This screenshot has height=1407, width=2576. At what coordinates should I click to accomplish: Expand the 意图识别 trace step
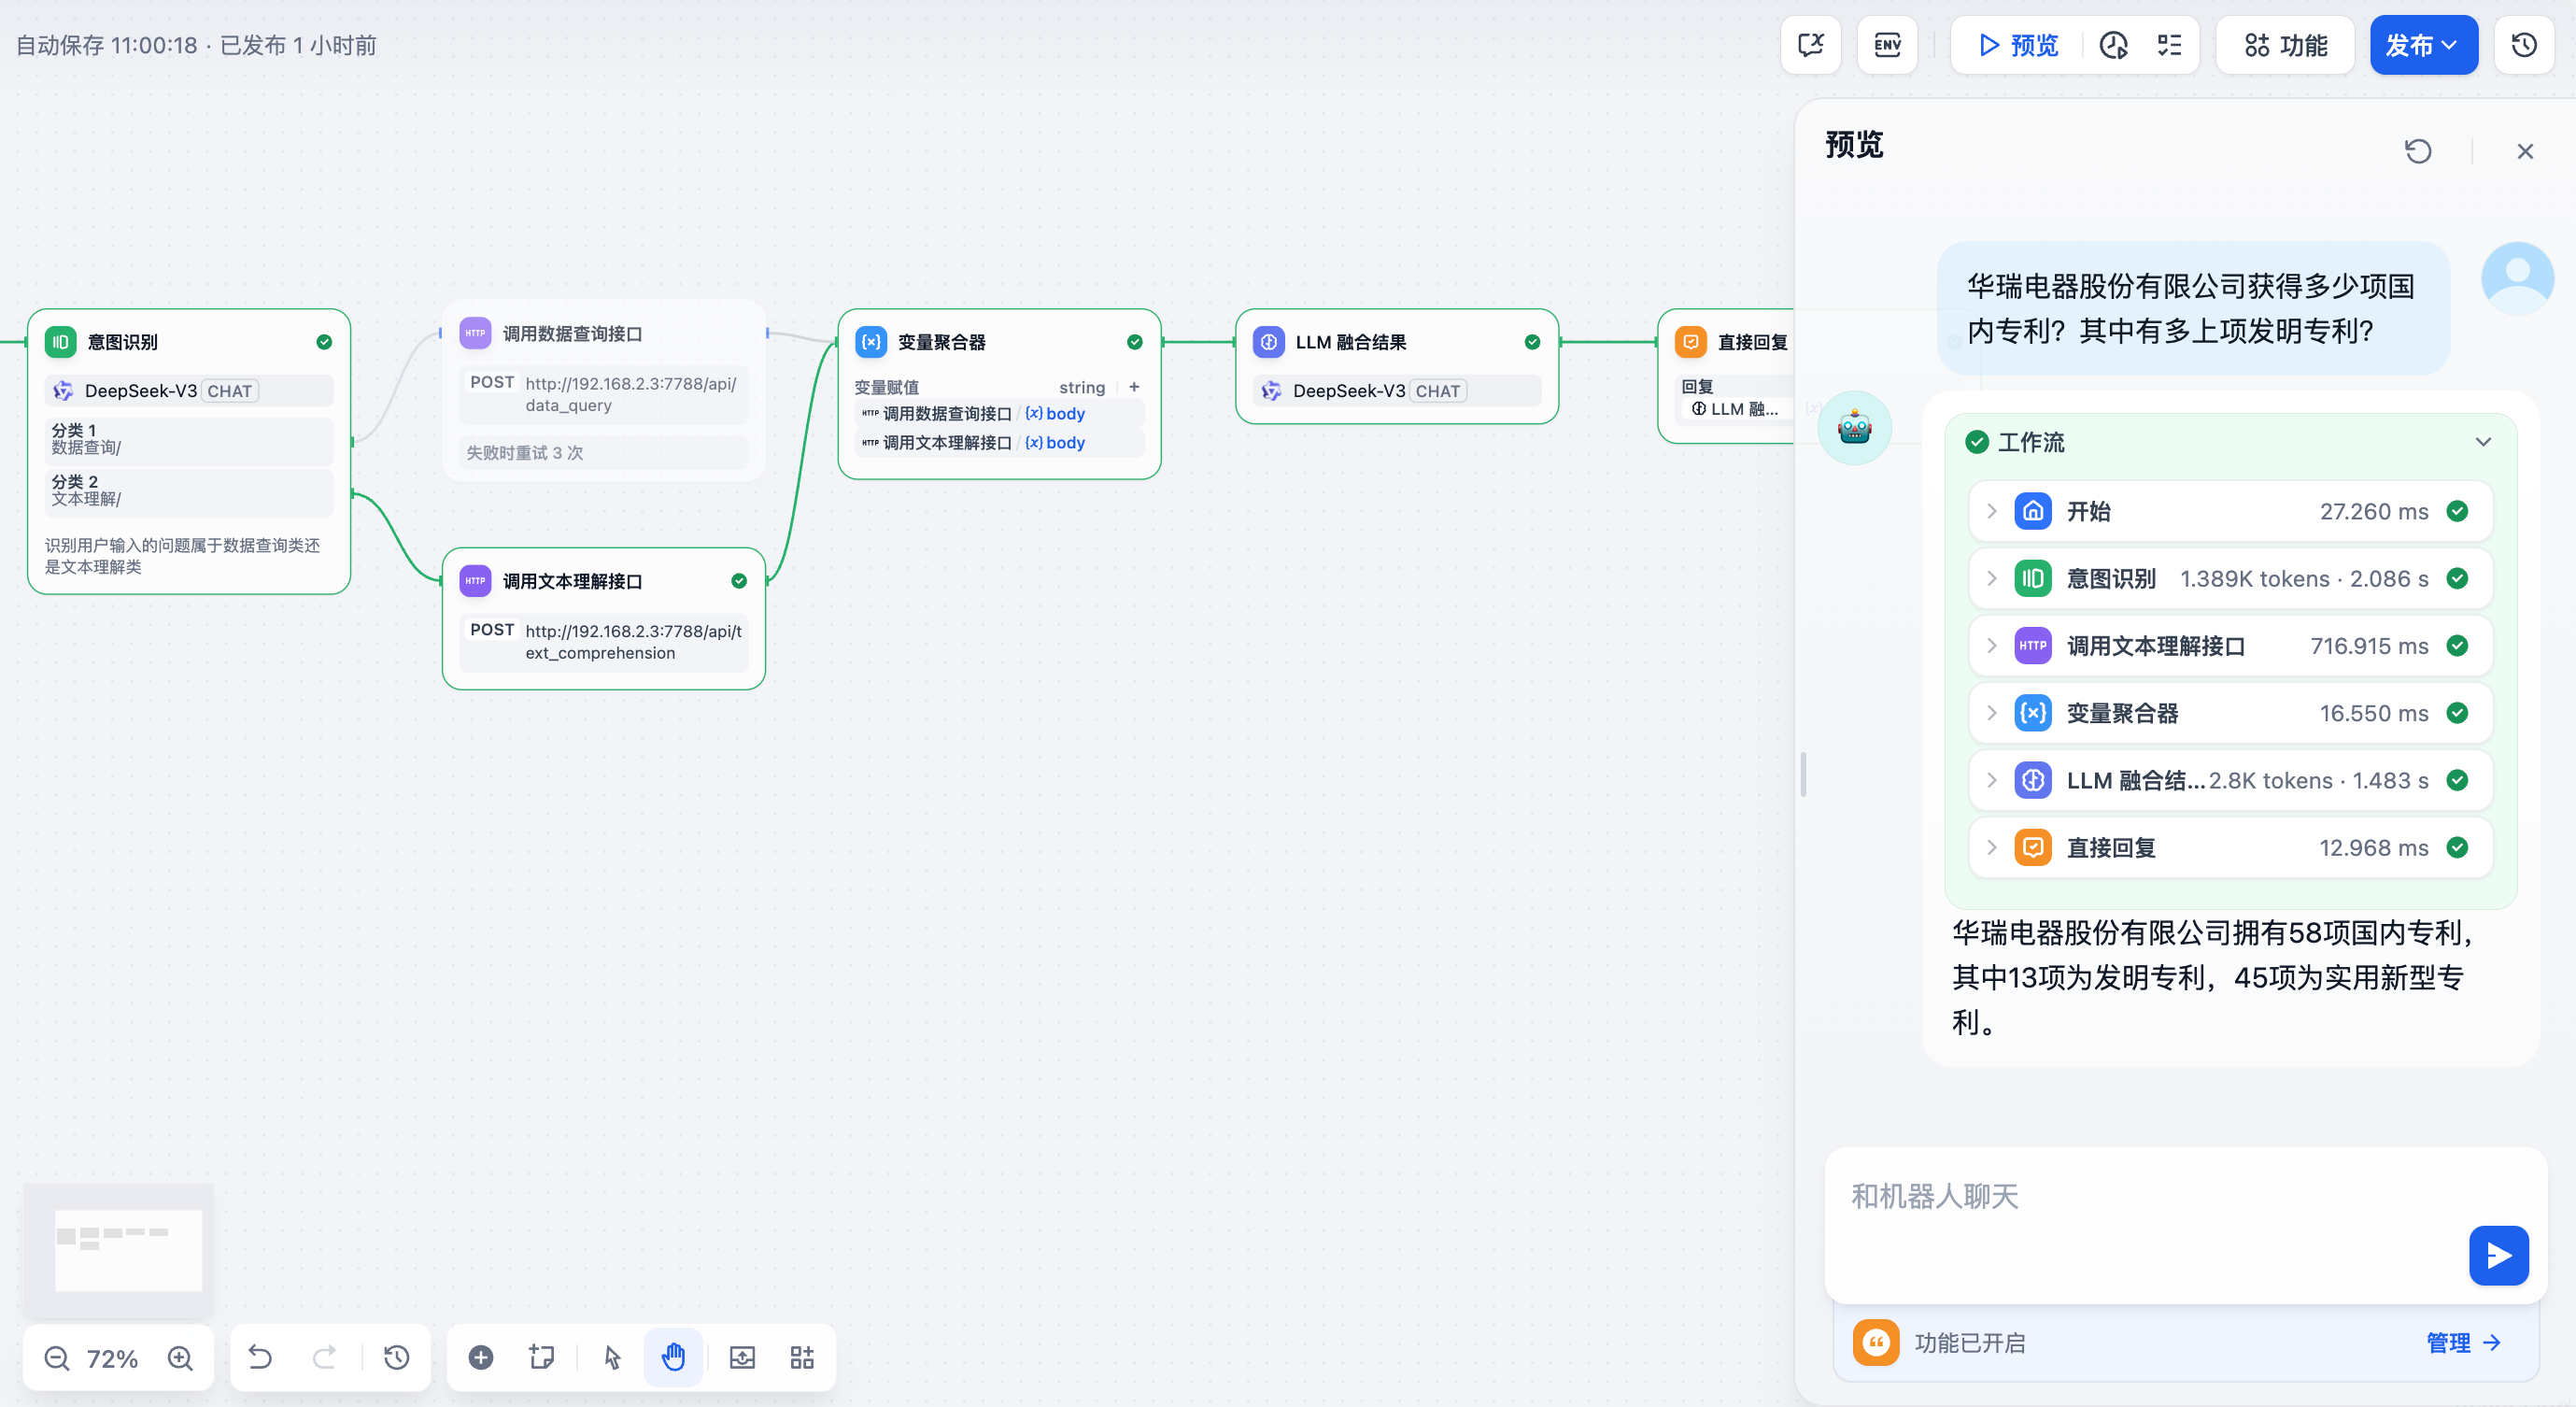(1992, 578)
